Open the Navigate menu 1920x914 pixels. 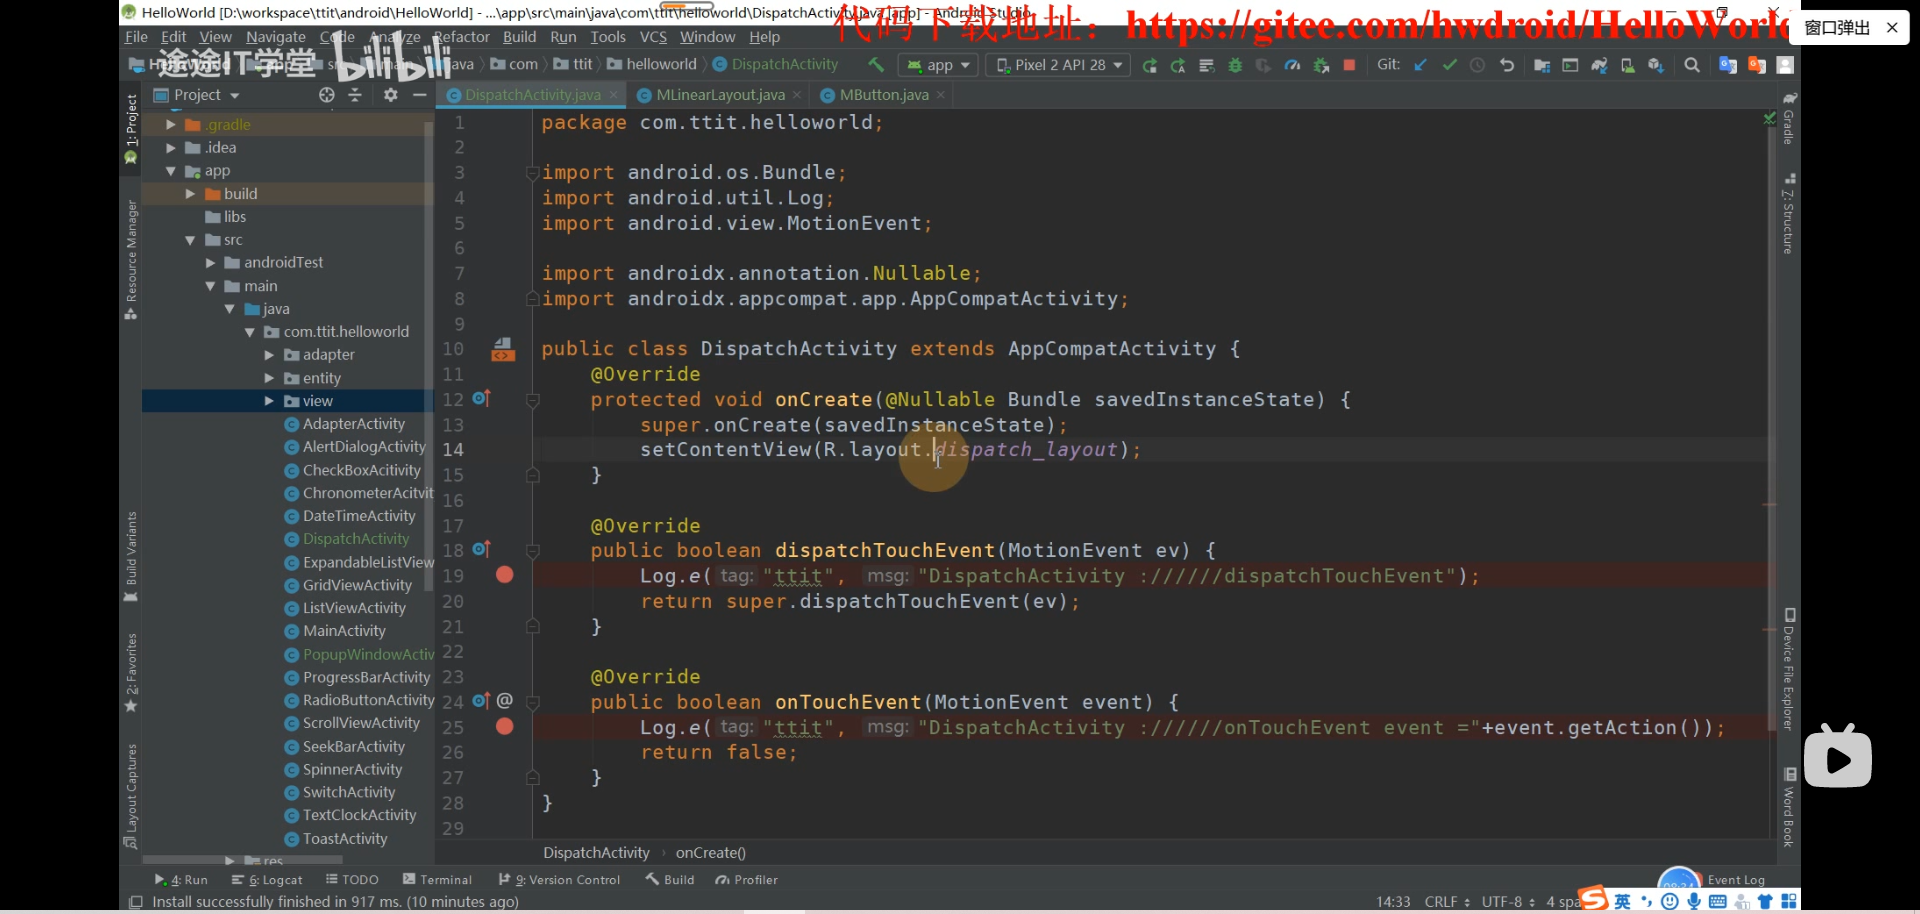click(276, 37)
